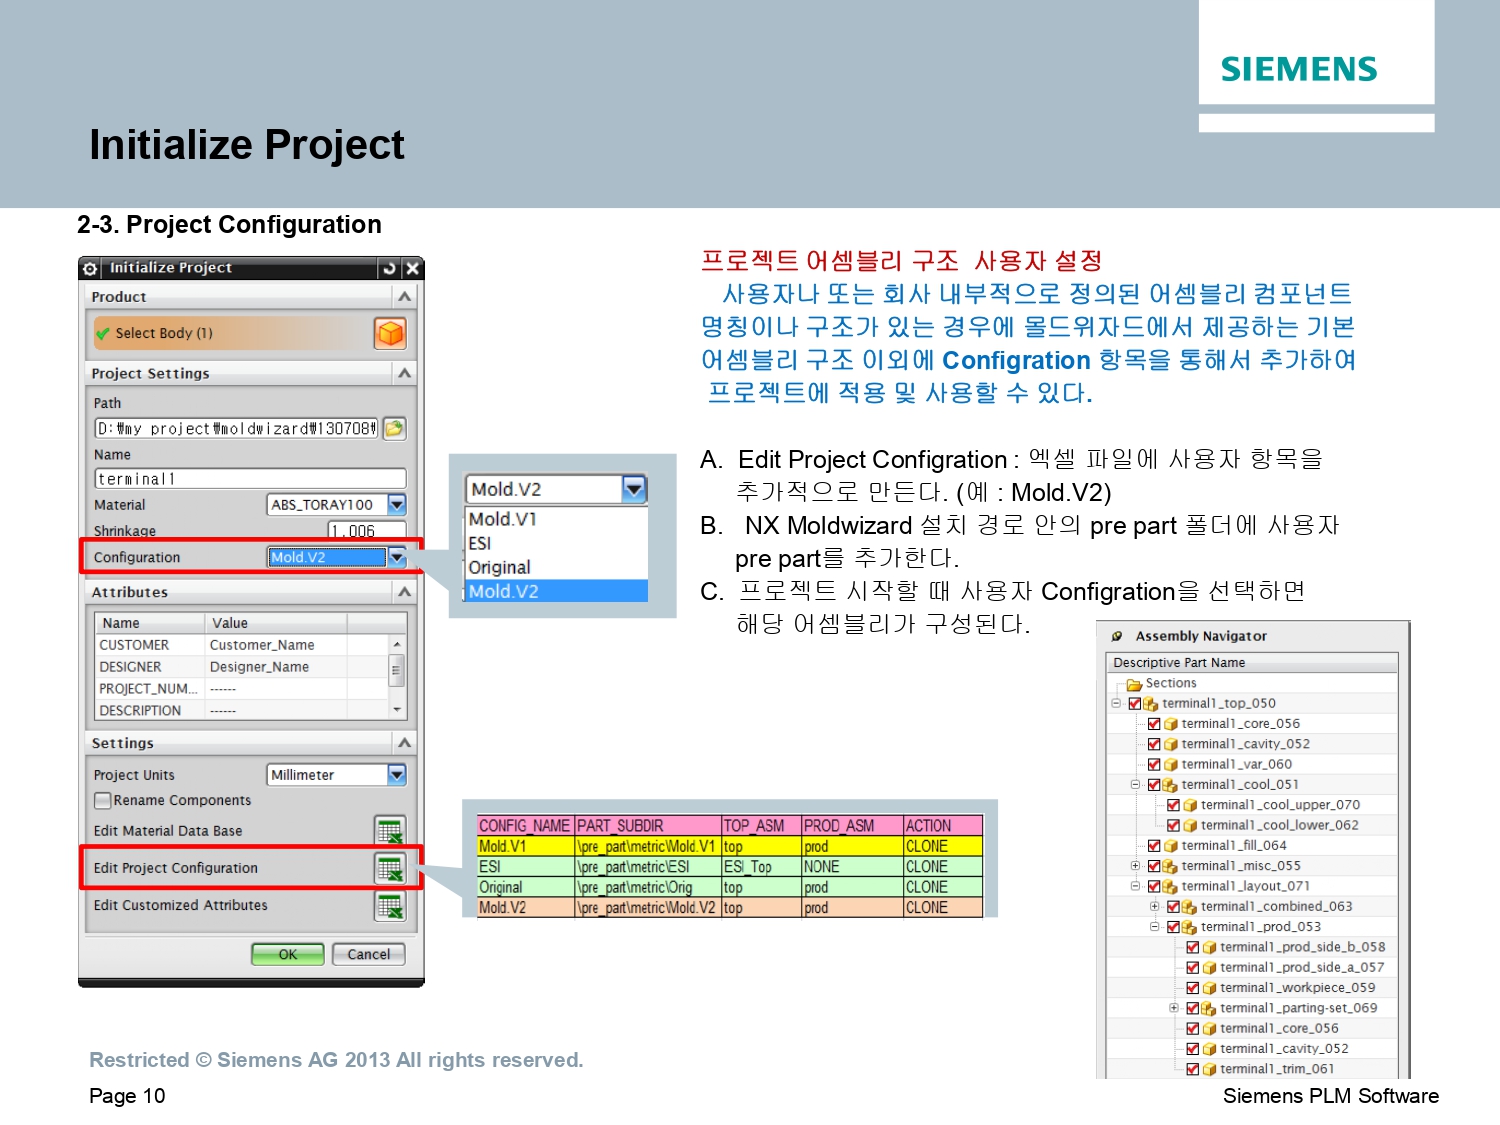
Task: Click the Reset arrow icon in dialog title
Action: [389, 268]
